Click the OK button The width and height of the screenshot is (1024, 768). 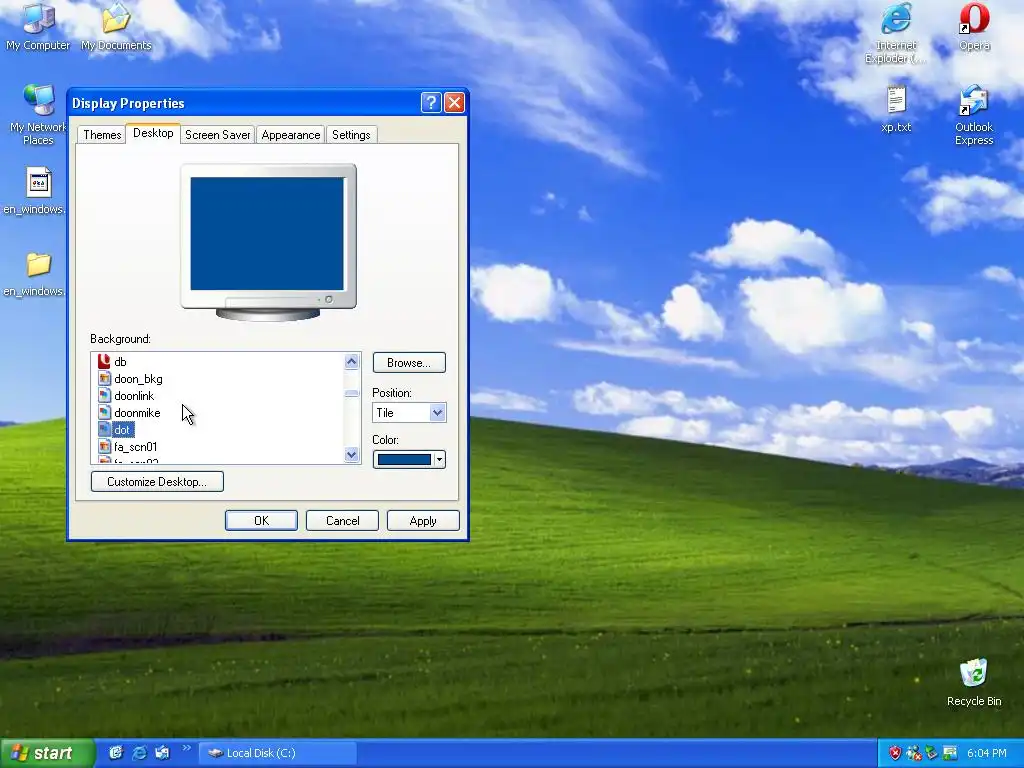261,520
